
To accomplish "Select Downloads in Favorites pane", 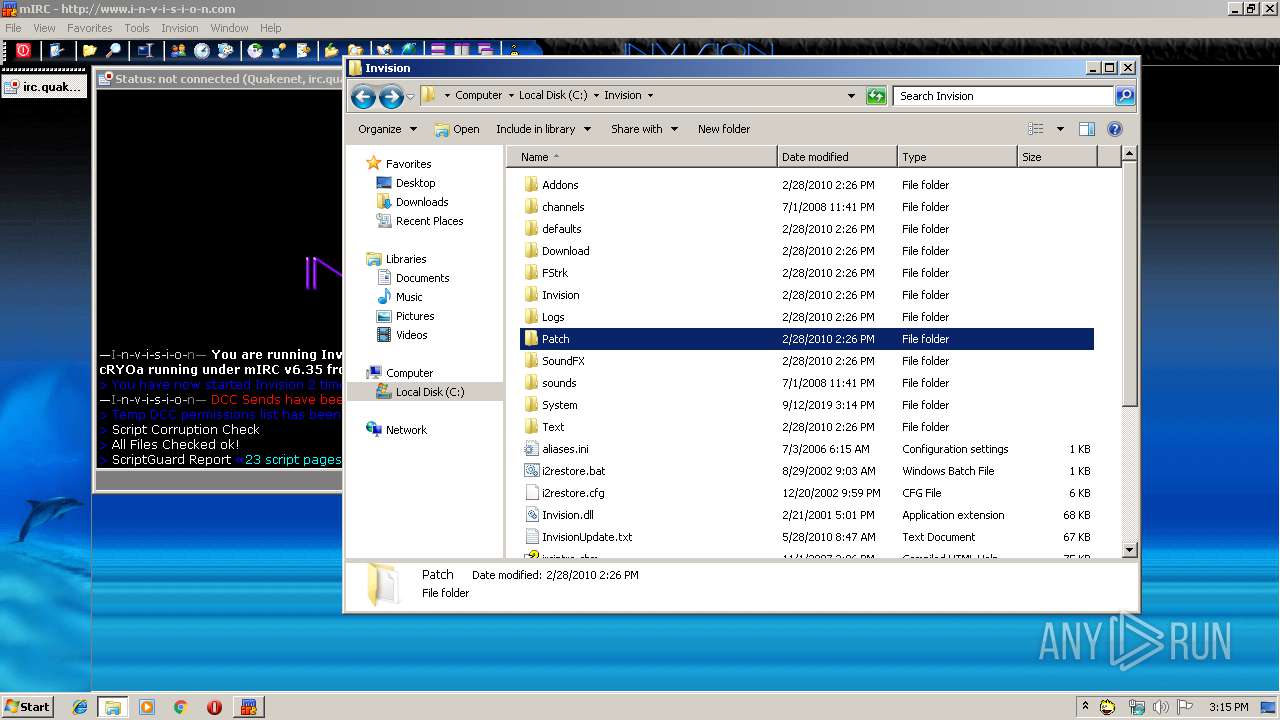I will coord(412,202).
